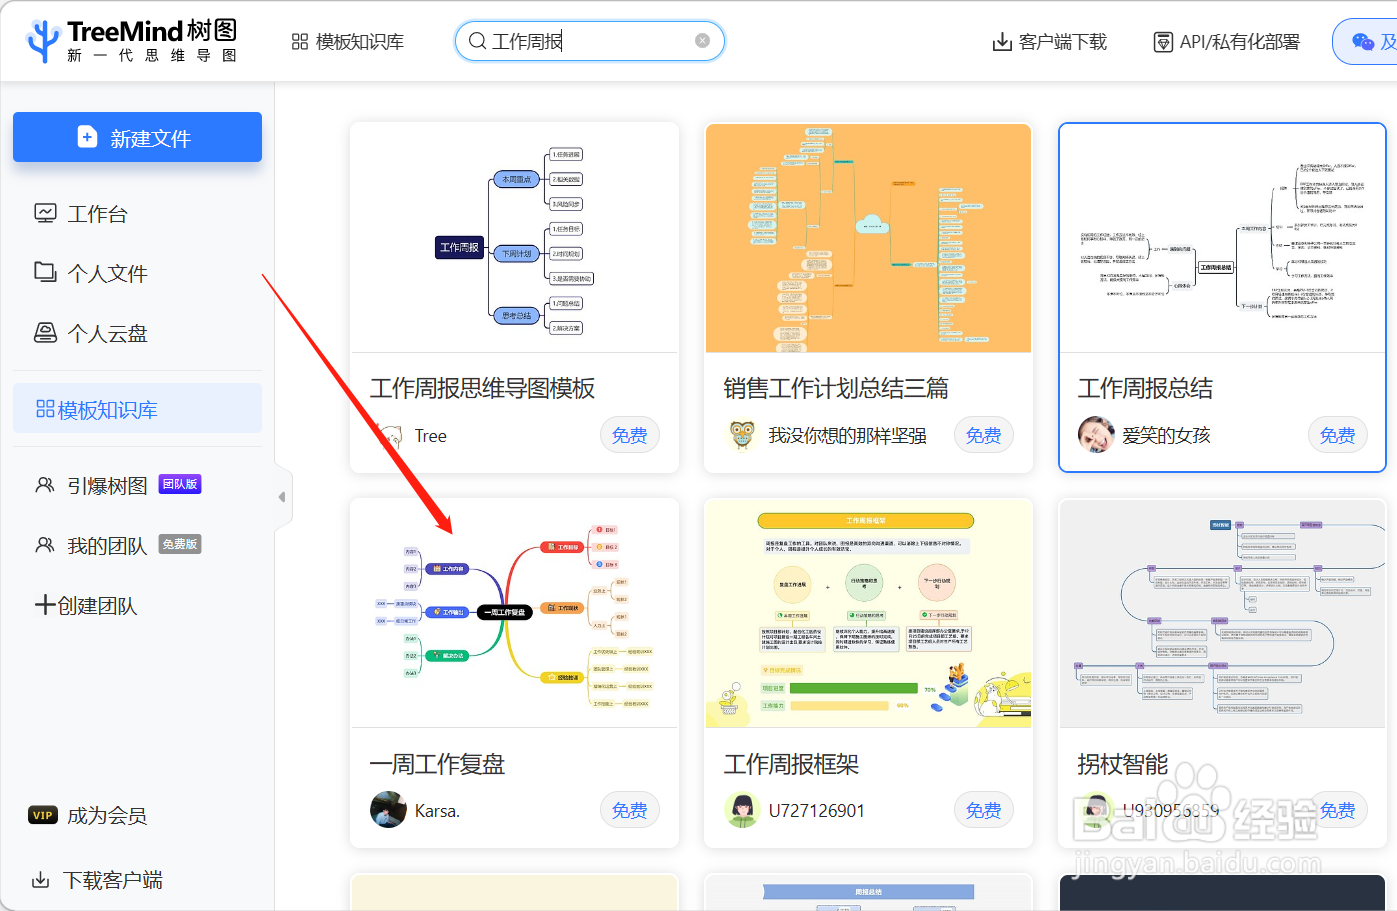Screen dimensions: 1397x911
Task: Click the plus icon in 新建文件 button
Action: tap(87, 137)
